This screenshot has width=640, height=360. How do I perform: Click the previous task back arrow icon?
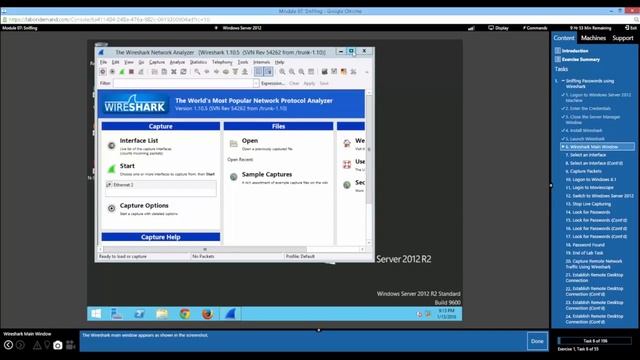[x=8, y=345]
